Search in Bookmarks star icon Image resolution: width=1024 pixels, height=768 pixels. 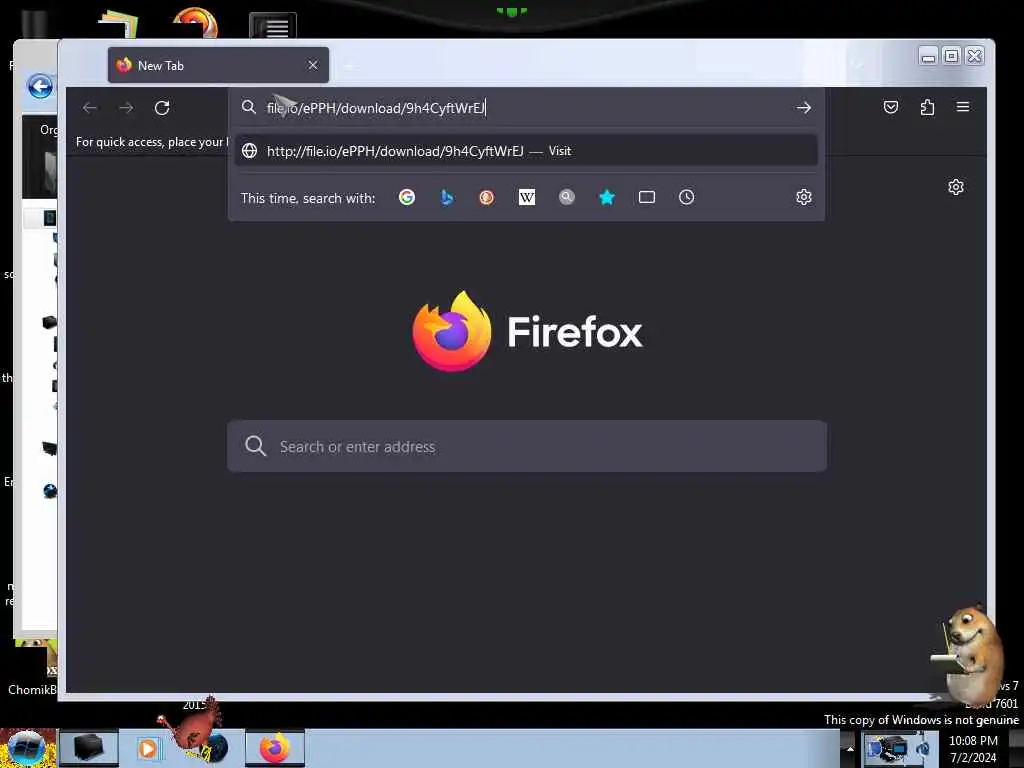(x=607, y=197)
